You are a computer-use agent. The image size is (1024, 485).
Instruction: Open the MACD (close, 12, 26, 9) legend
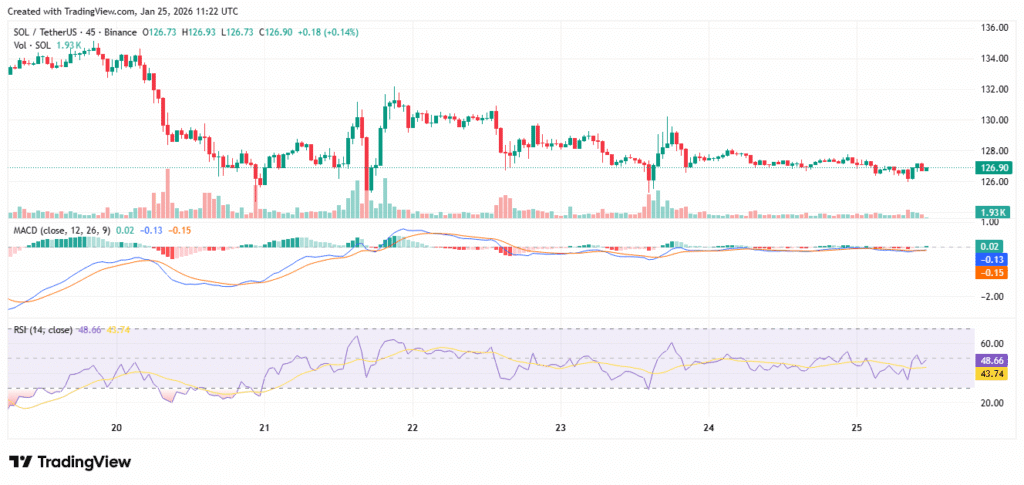59,231
